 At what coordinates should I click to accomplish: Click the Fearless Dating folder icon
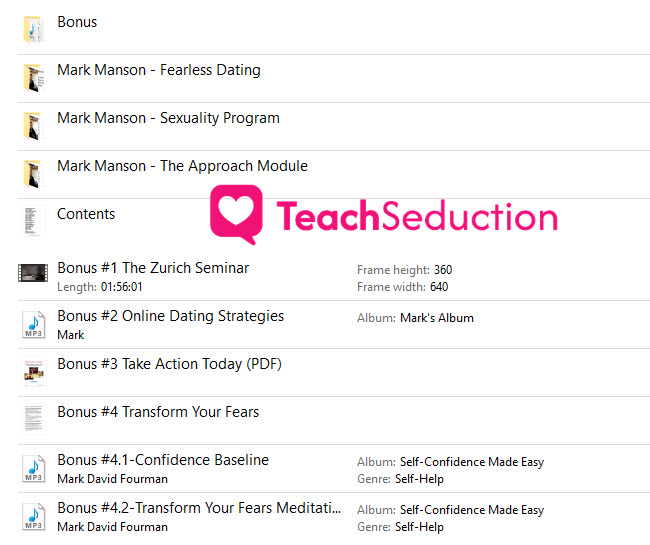coord(34,78)
